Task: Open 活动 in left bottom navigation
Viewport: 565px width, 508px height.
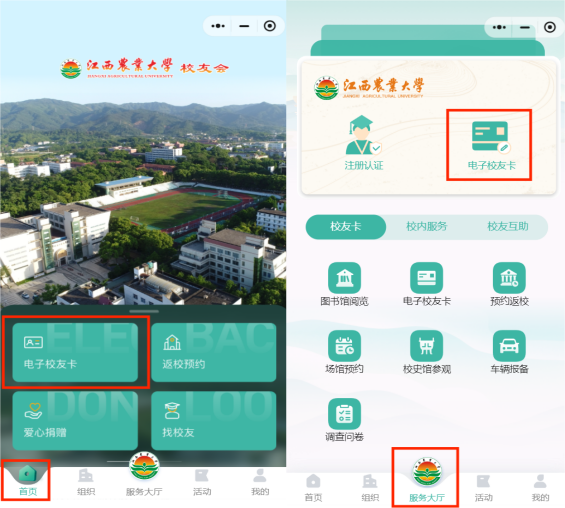Action: (202, 483)
